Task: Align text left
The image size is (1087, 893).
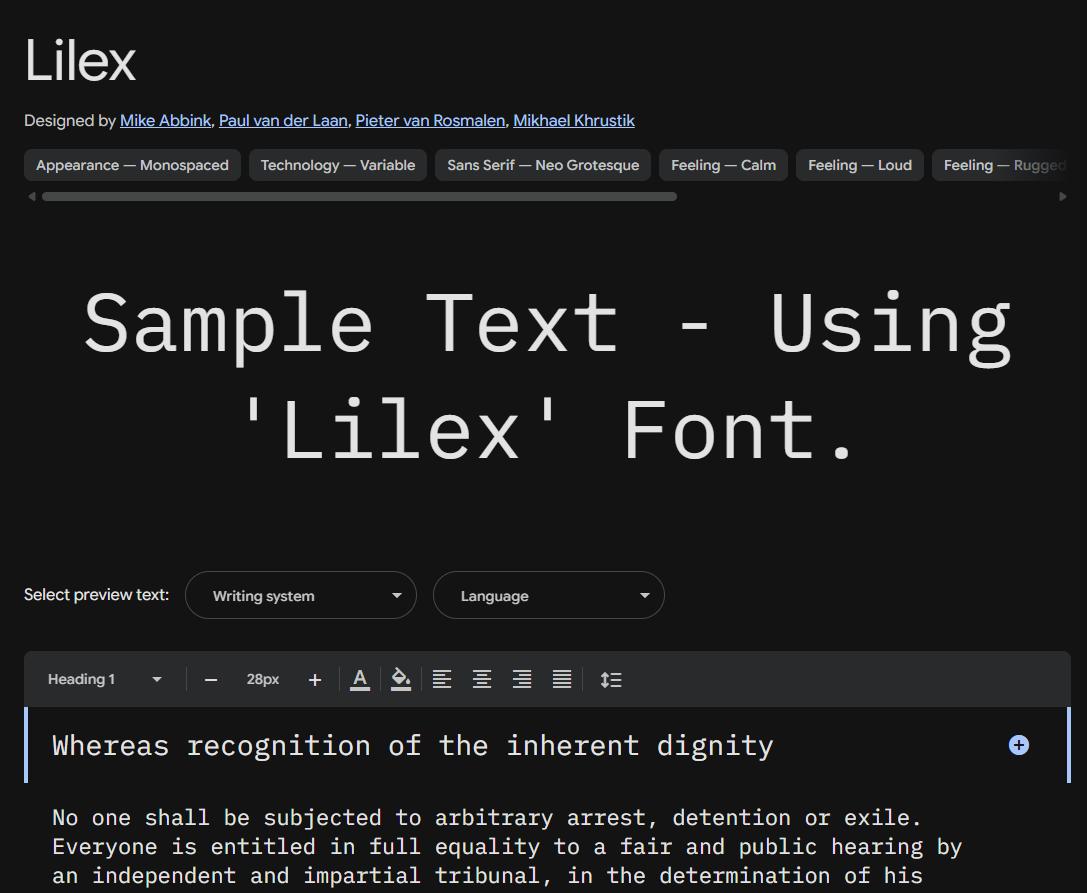Action: pos(442,679)
